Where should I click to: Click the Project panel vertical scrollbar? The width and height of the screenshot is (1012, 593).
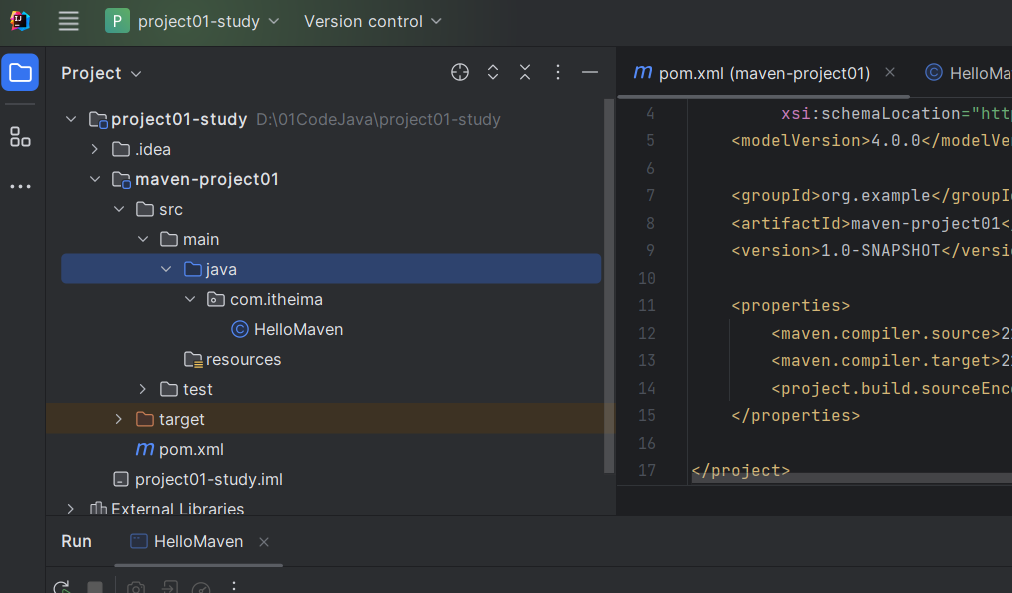[x=608, y=286]
